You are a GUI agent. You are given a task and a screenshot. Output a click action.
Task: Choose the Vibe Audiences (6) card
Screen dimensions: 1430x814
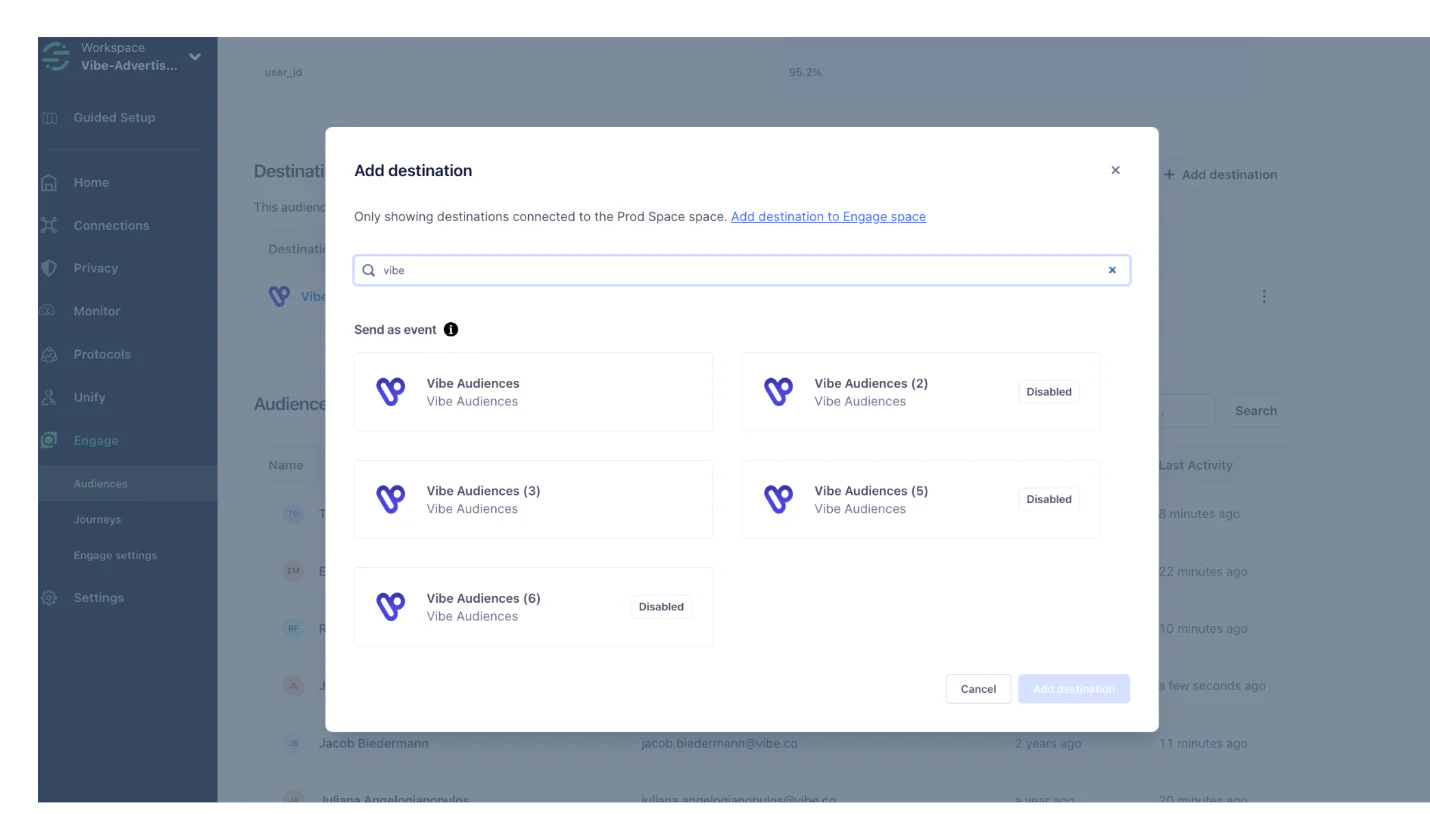pyautogui.click(x=533, y=607)
